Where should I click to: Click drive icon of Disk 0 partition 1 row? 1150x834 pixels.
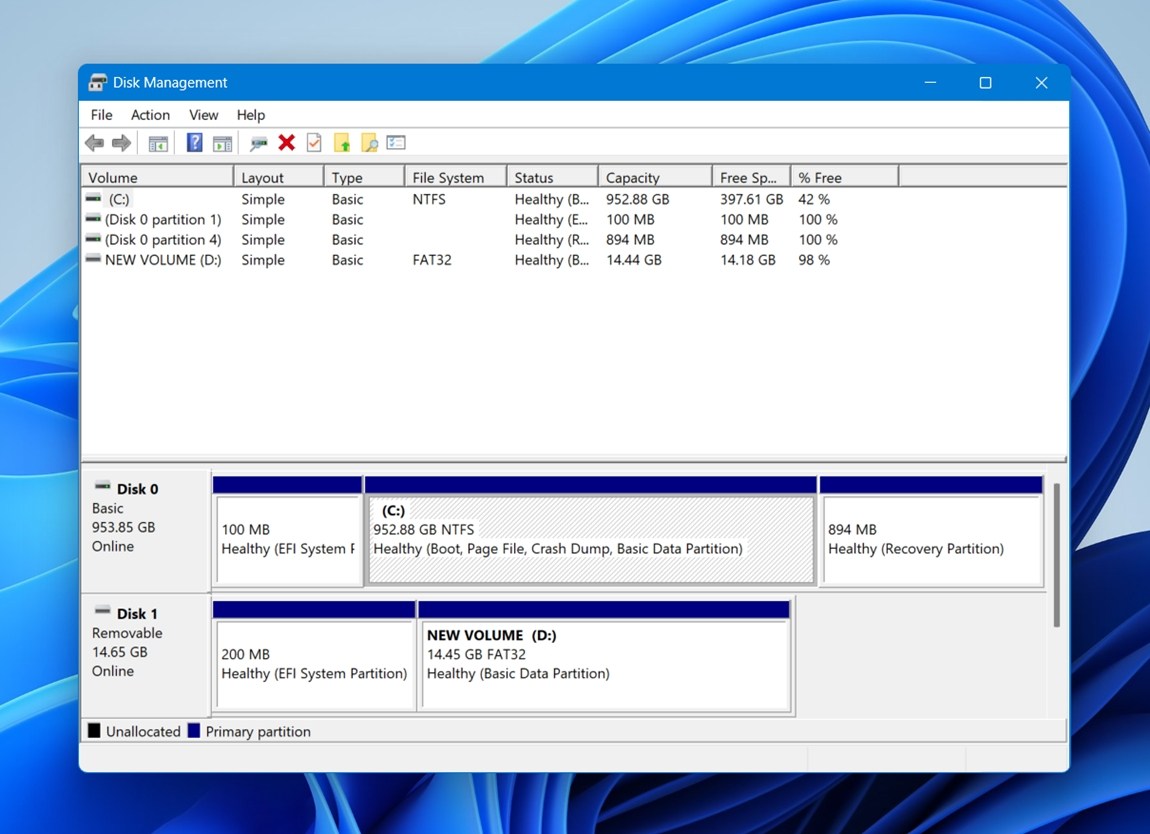pos(93,219)
